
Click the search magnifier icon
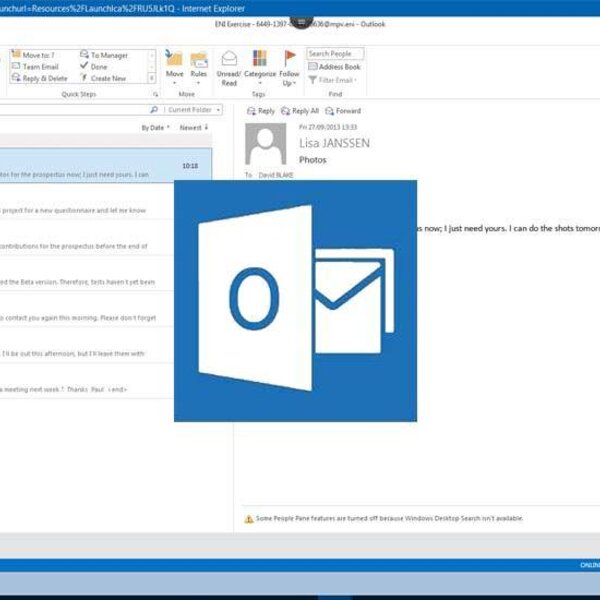tap(154, 110)
